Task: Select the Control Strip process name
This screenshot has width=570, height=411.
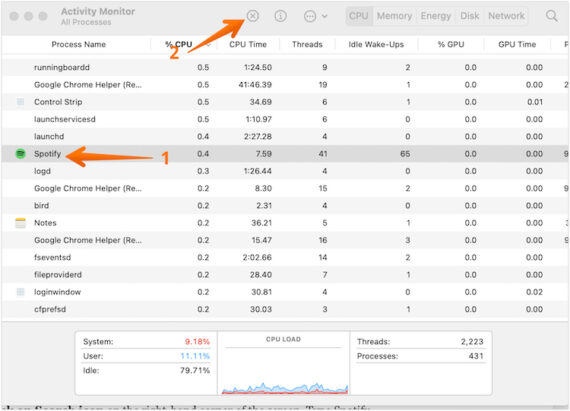Action: (58, 102)
